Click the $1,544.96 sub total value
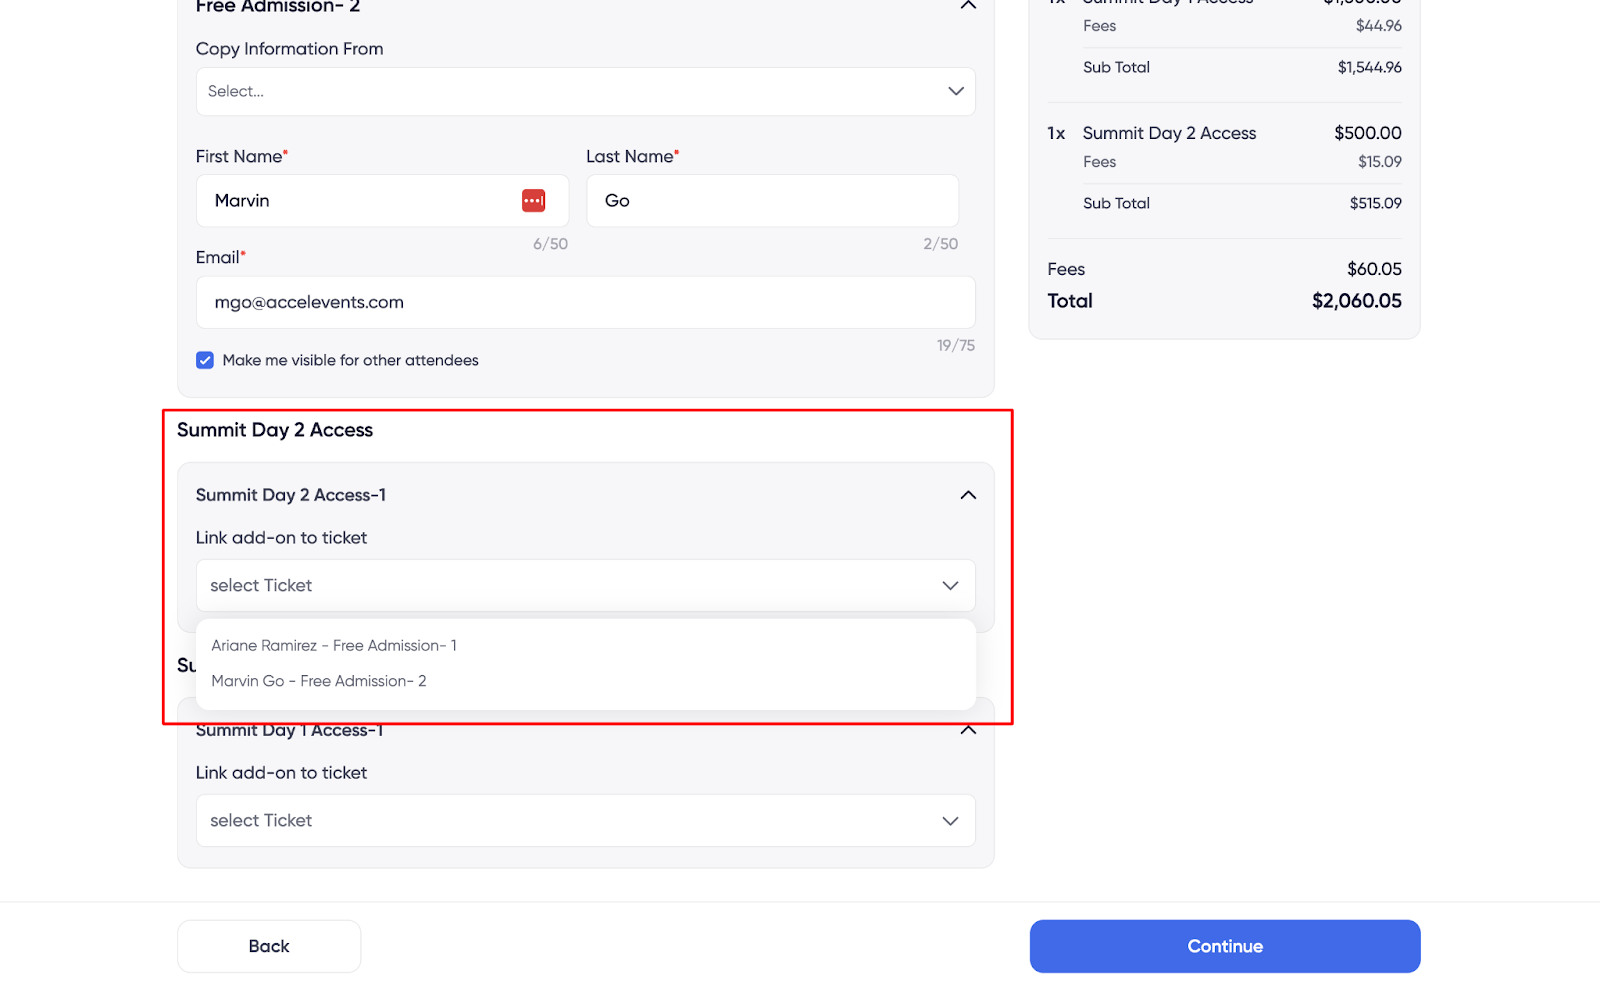This screenshot has height=989, width=1600. 1370,67
